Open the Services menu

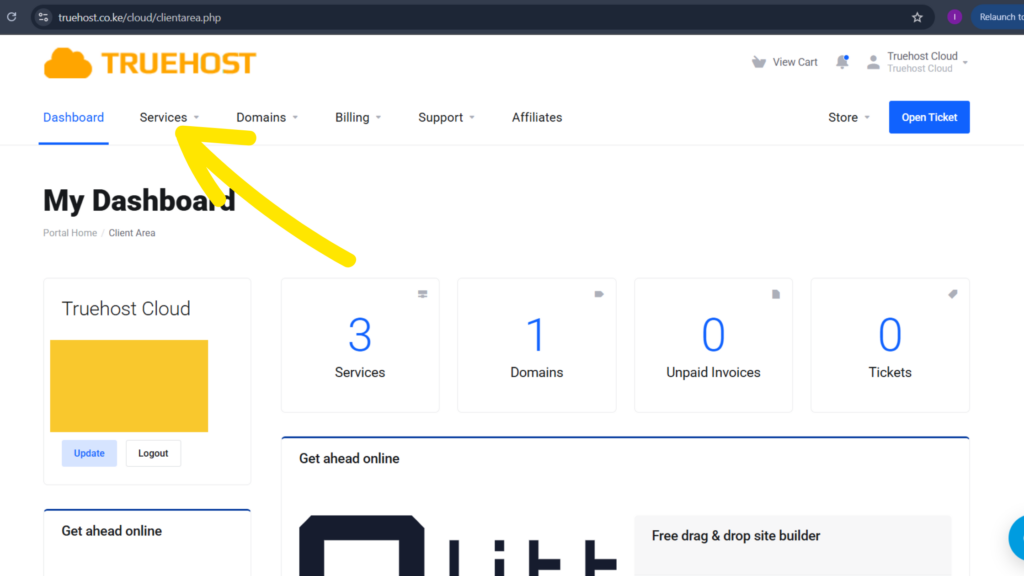169,118
